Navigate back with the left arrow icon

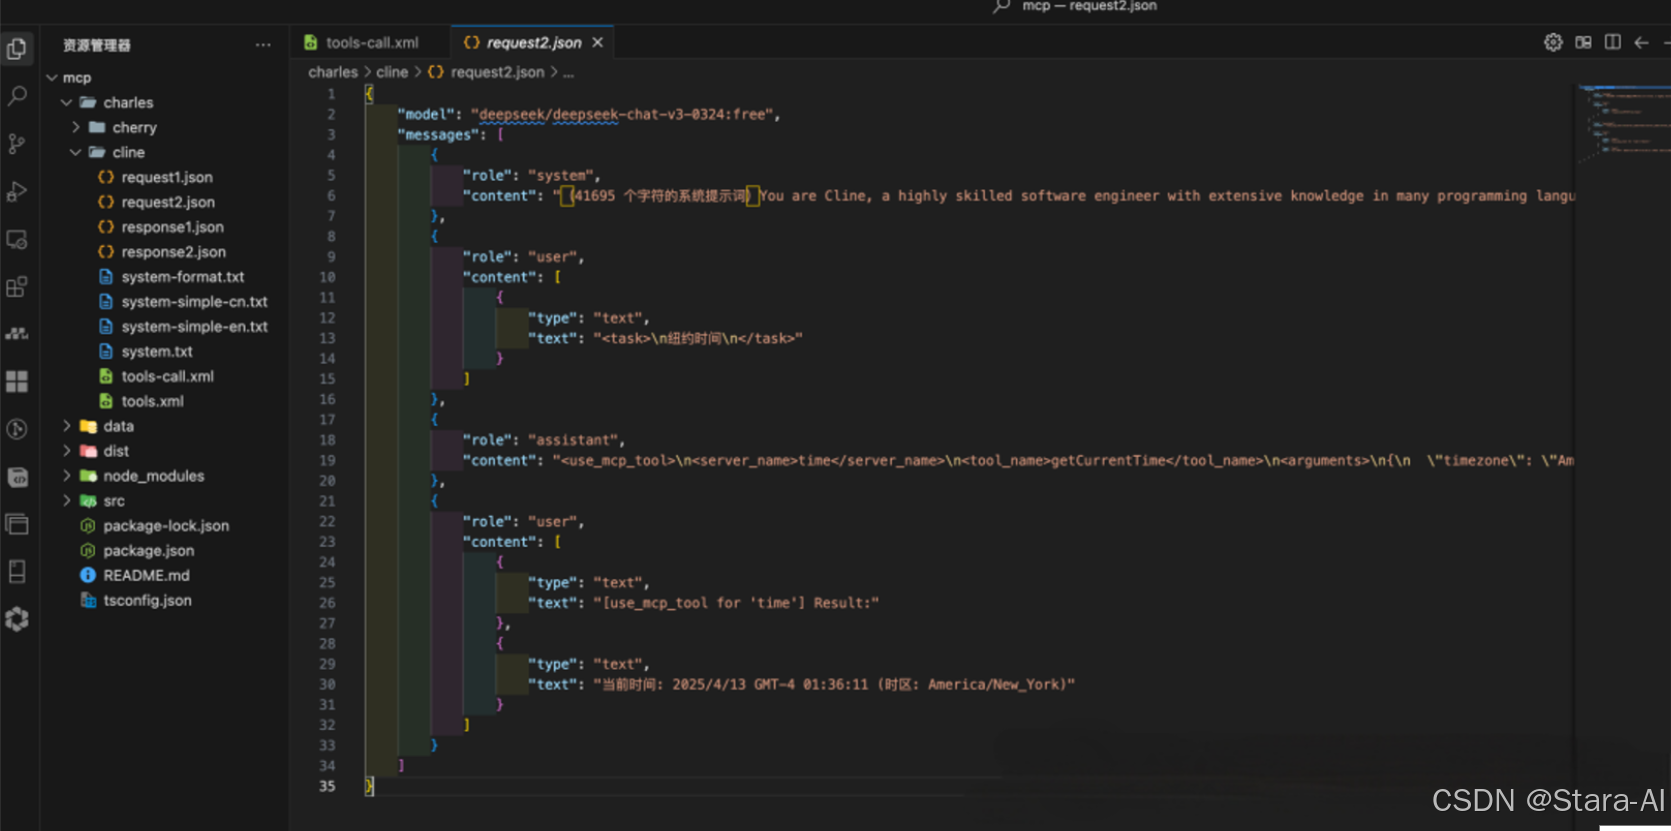click(1641, 42)
